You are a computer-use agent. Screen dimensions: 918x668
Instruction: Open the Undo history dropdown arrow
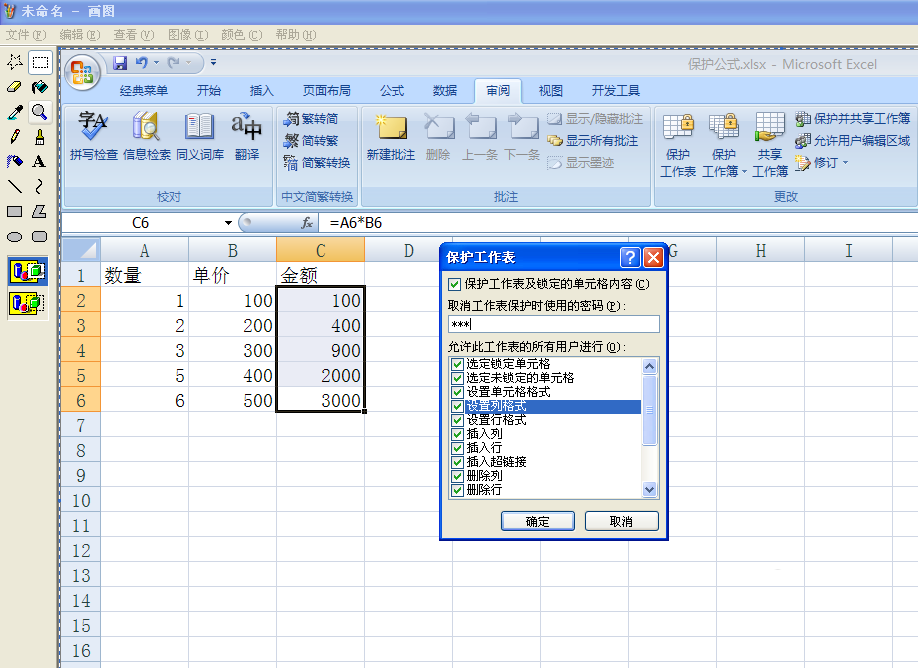[x=156, y=62]
